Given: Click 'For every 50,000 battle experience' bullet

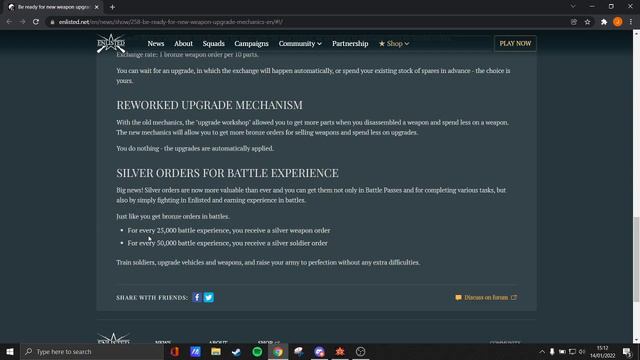Looking at the screenshot, I should [227, 243].
